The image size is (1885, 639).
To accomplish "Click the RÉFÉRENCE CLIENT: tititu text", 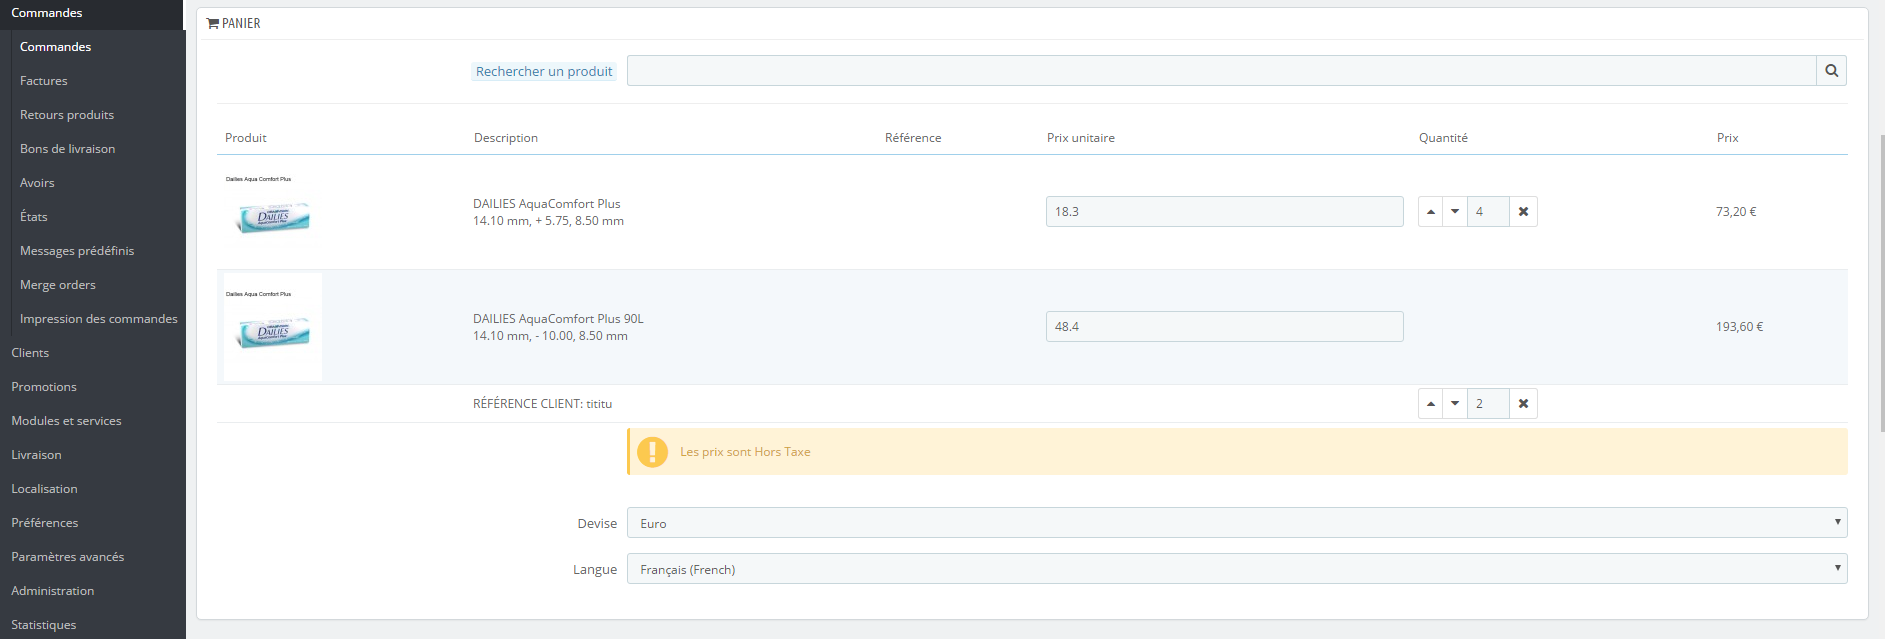I will (x=542, y=404).
